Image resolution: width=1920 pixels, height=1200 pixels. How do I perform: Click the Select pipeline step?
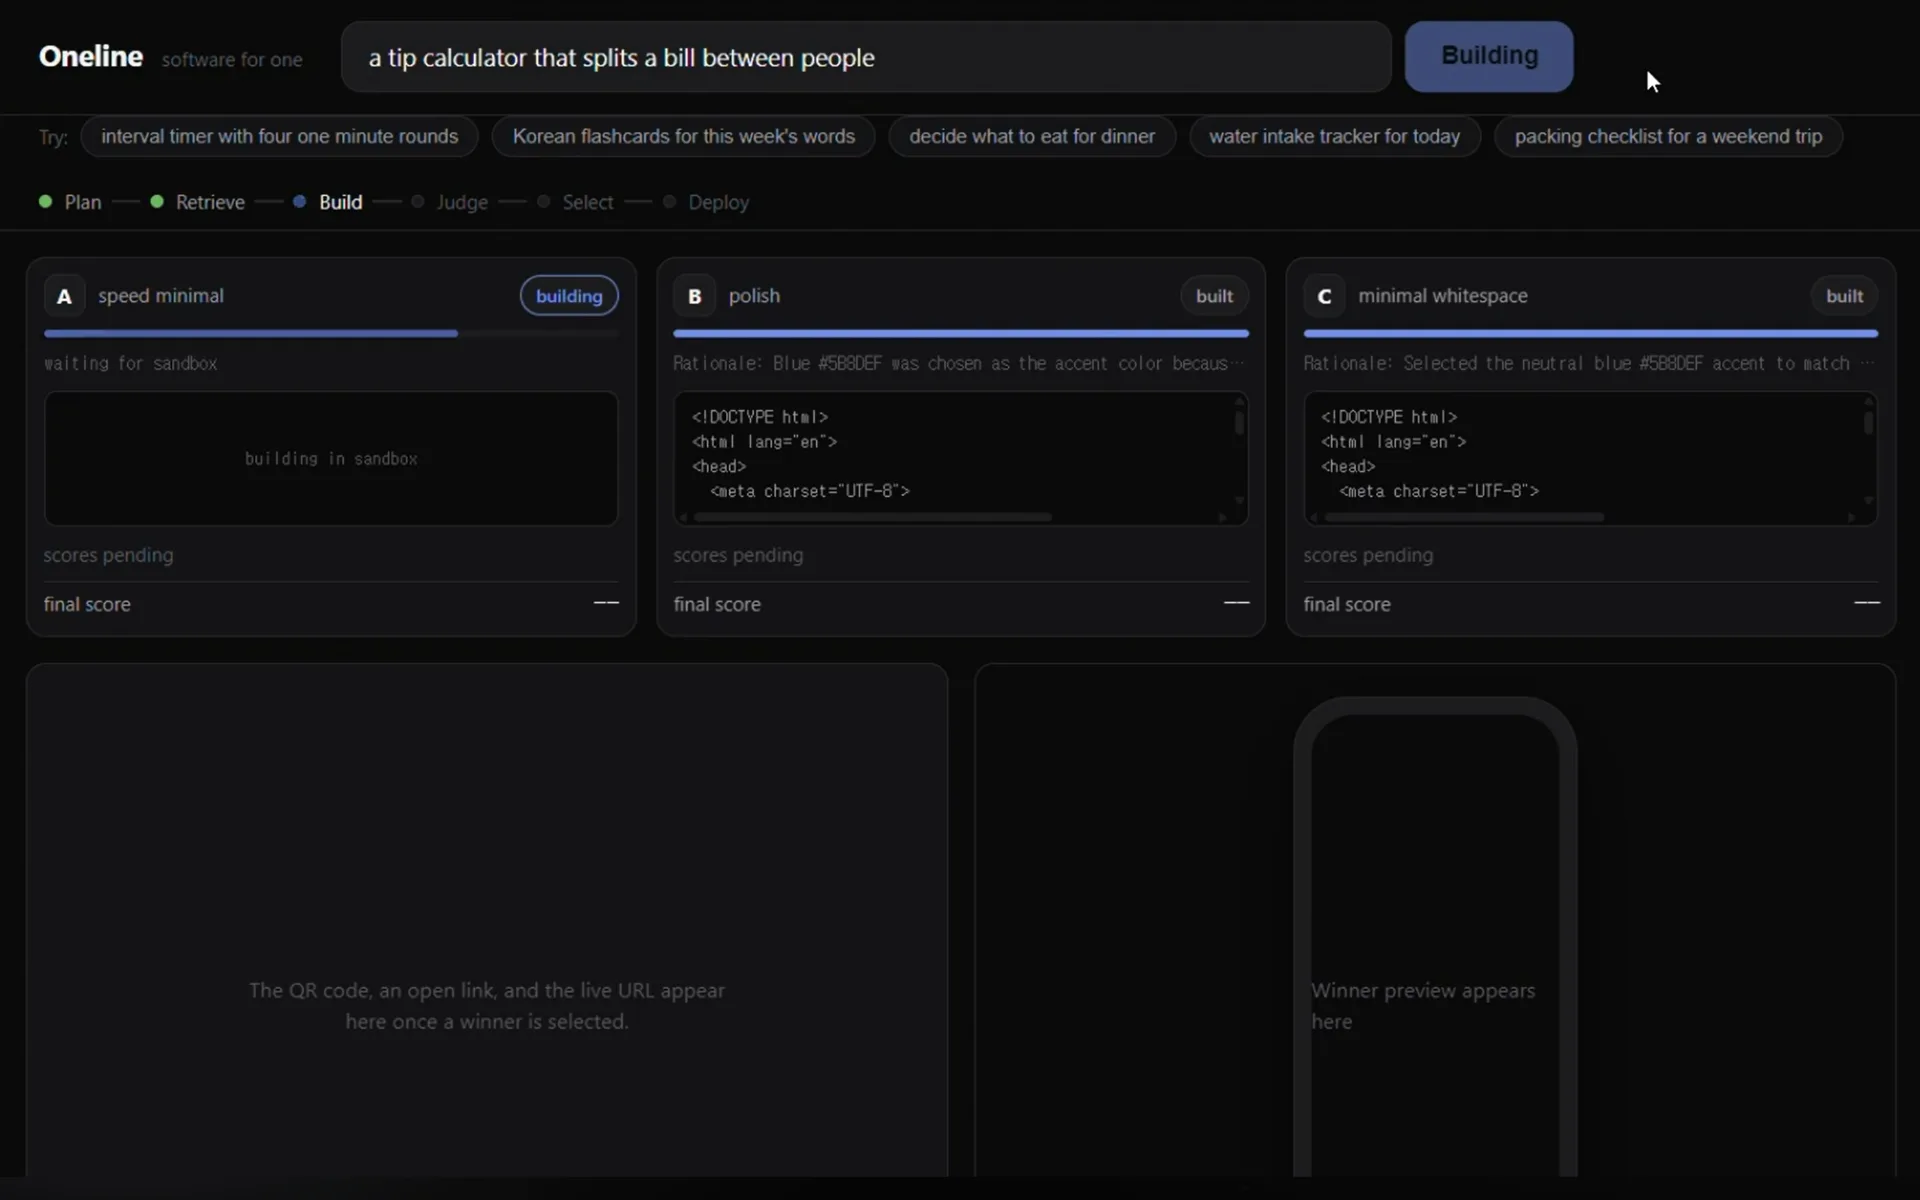pyautogui.click(x=576, y=202)
